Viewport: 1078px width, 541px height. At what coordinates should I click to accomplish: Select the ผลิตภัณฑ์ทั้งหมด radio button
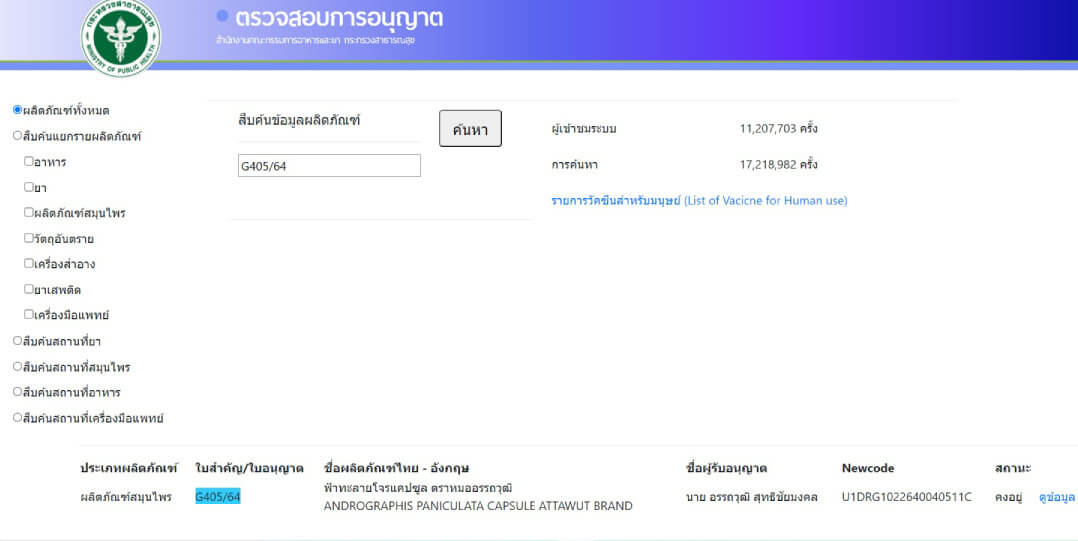(17, 110)
